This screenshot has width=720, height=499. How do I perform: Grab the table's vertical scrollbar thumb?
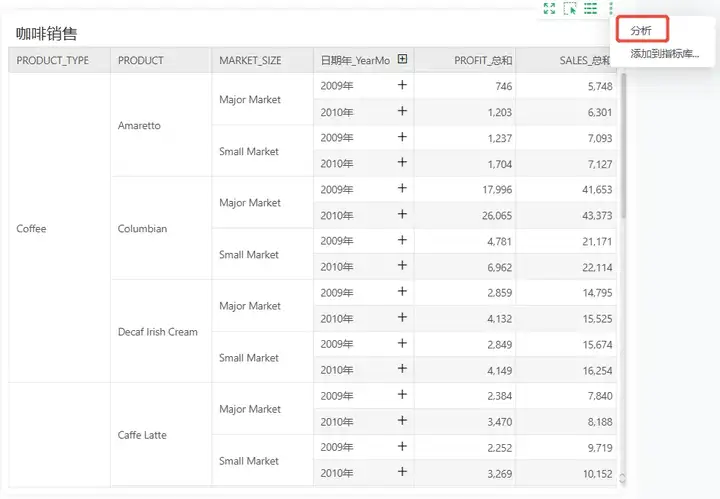pos(623,146)
